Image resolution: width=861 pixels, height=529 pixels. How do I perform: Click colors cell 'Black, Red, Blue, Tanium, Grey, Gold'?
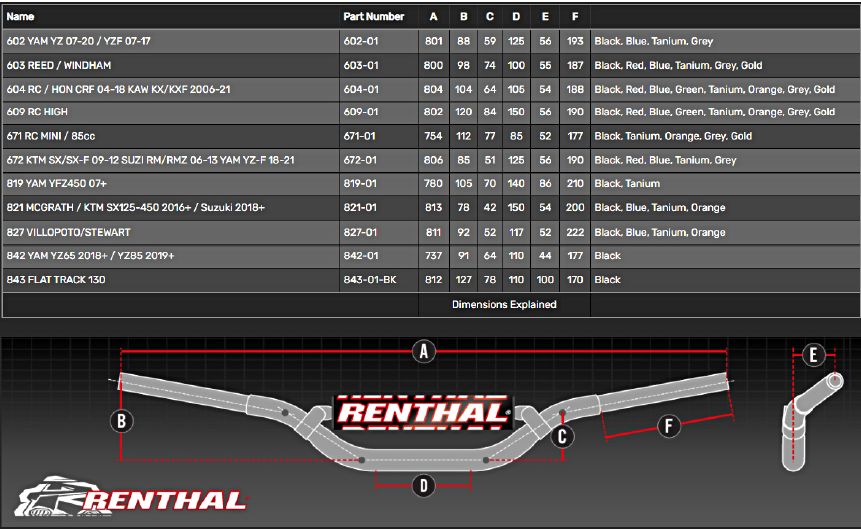(678, 65)
